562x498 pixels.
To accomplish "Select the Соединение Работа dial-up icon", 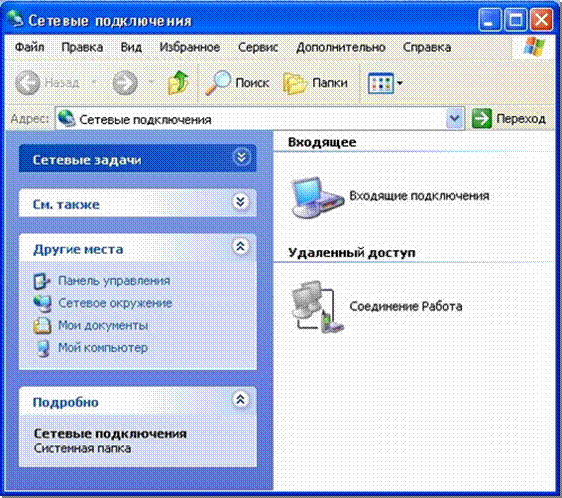I will click(x=318, y=307).
